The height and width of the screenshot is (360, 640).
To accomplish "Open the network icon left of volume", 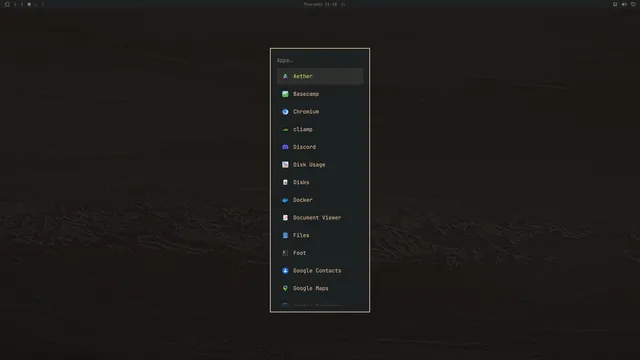I will pyautogui.click(x=615, y=4).
